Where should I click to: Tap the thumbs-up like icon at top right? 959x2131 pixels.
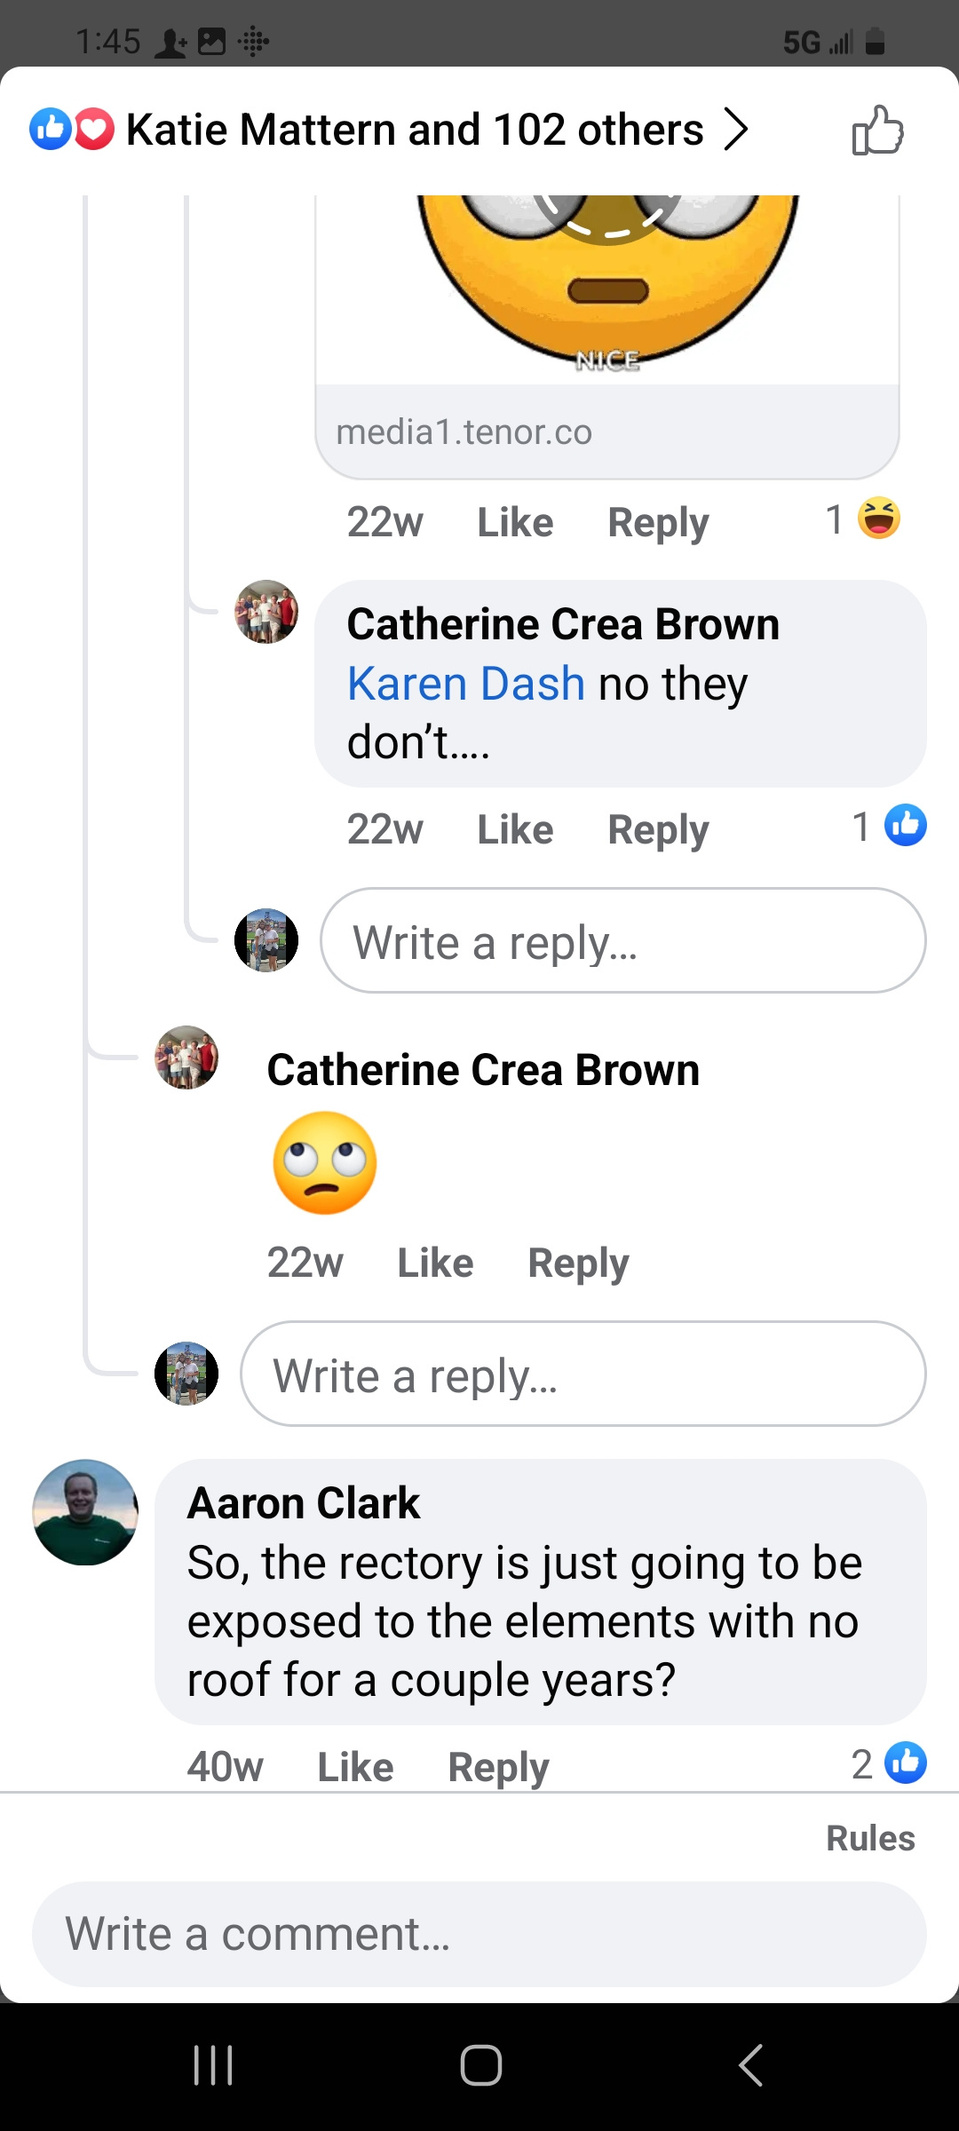[877, 130]
